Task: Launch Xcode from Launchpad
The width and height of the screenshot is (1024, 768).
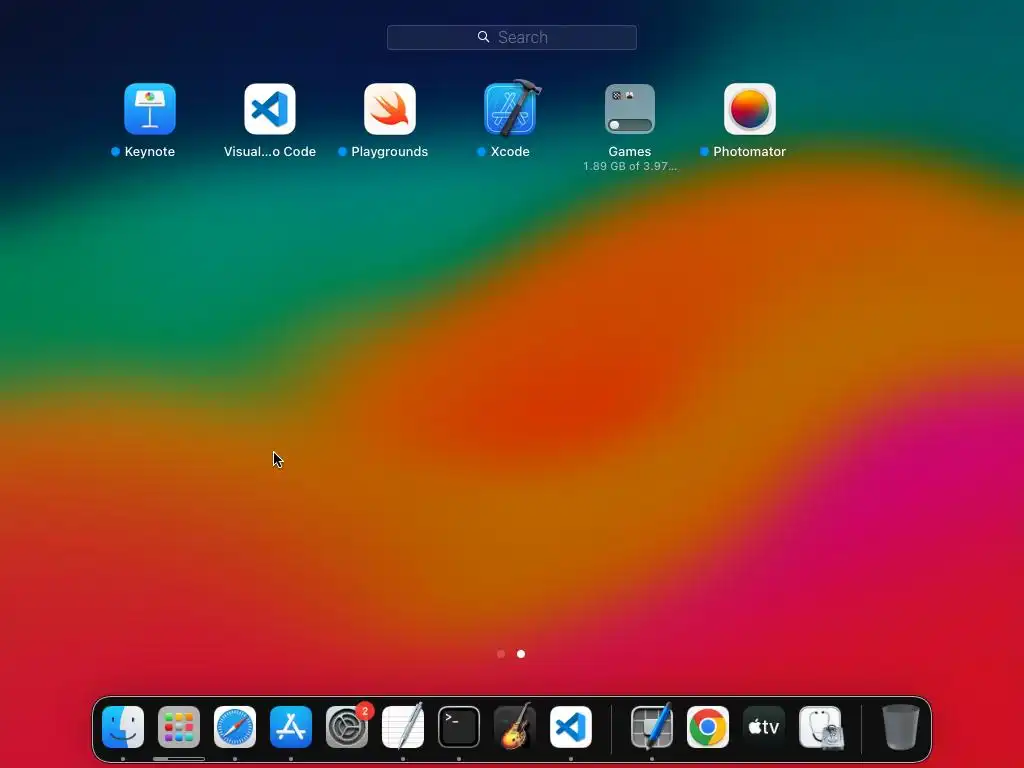Action: coord(511,107)
